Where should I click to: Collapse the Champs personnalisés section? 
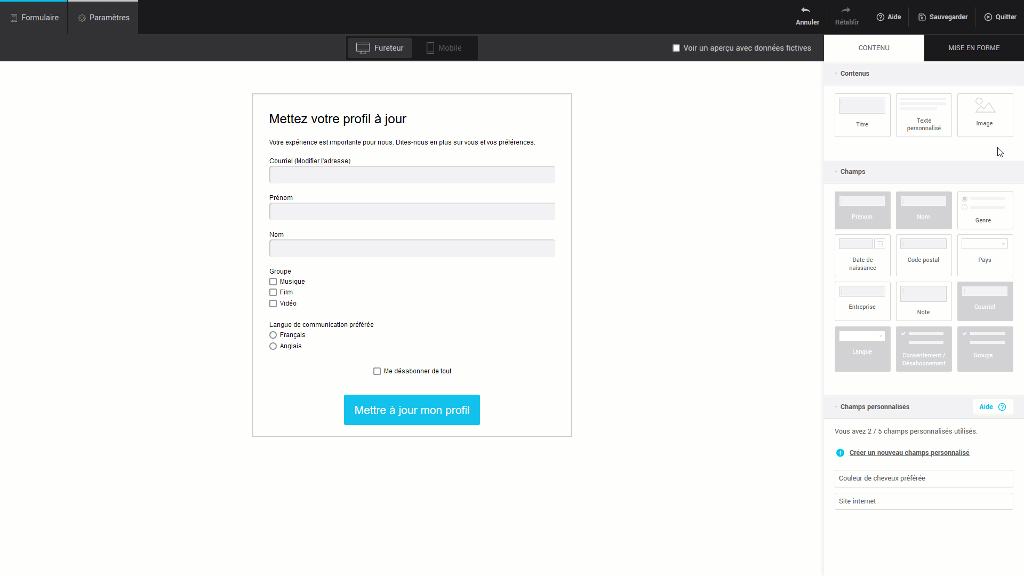[x=836, y=407]
